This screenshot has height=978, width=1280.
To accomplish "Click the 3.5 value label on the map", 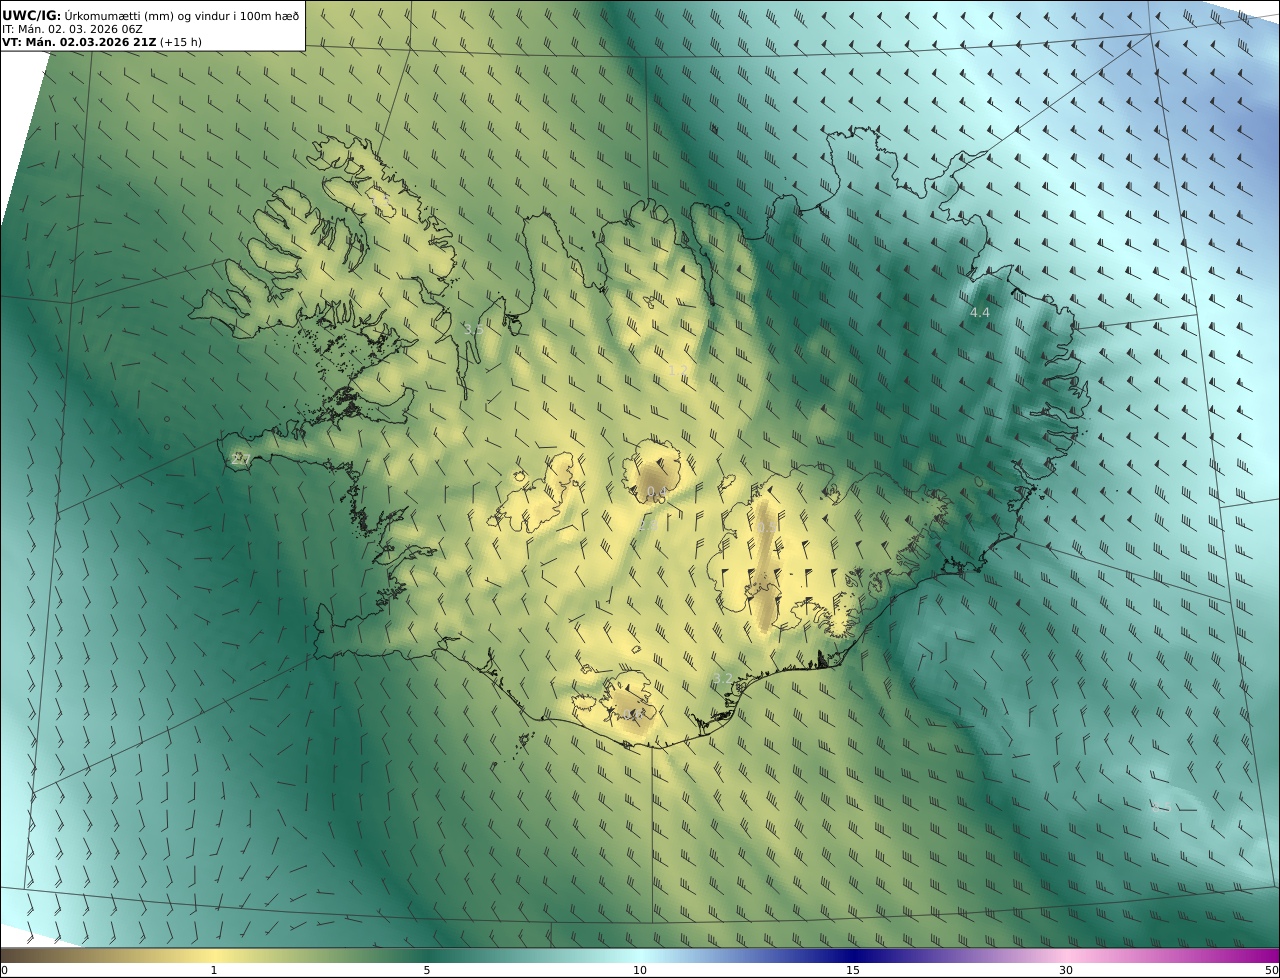I will point(473,329).
